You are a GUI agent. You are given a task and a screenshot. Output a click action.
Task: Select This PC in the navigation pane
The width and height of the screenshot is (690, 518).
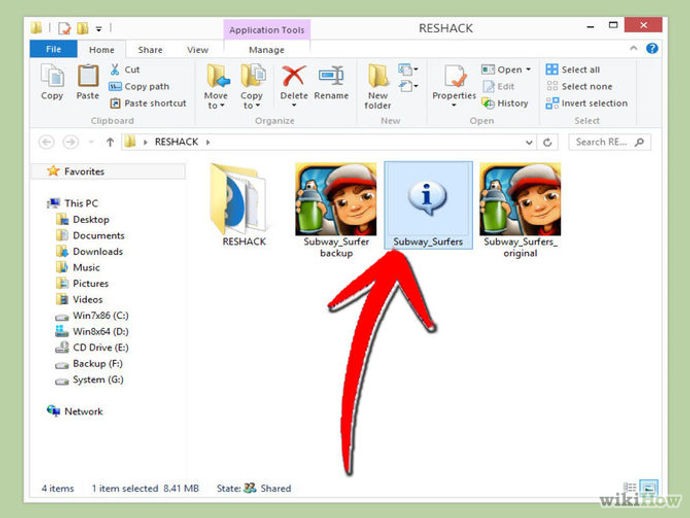click(81, 203)
